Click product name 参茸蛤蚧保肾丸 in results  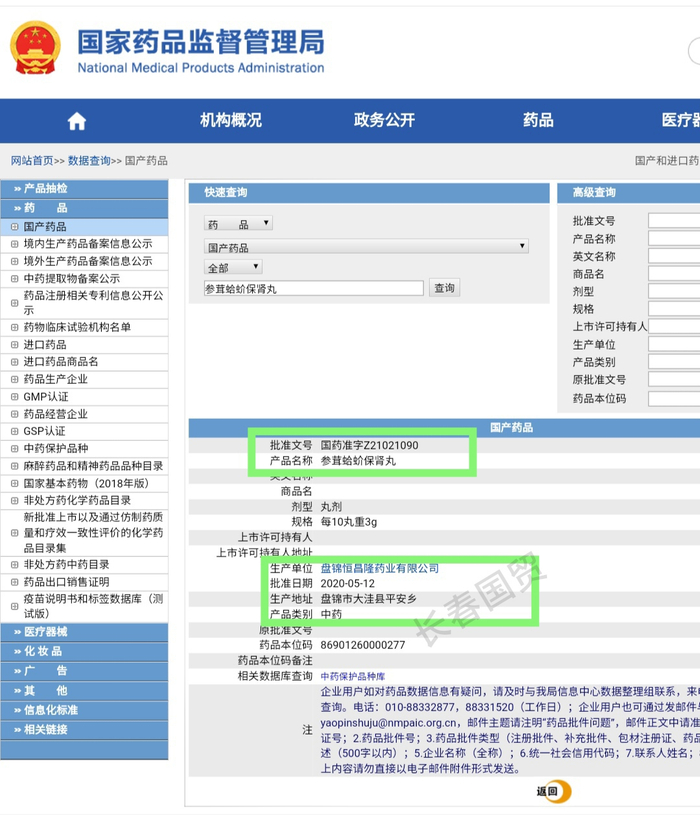tap(358, 461)
